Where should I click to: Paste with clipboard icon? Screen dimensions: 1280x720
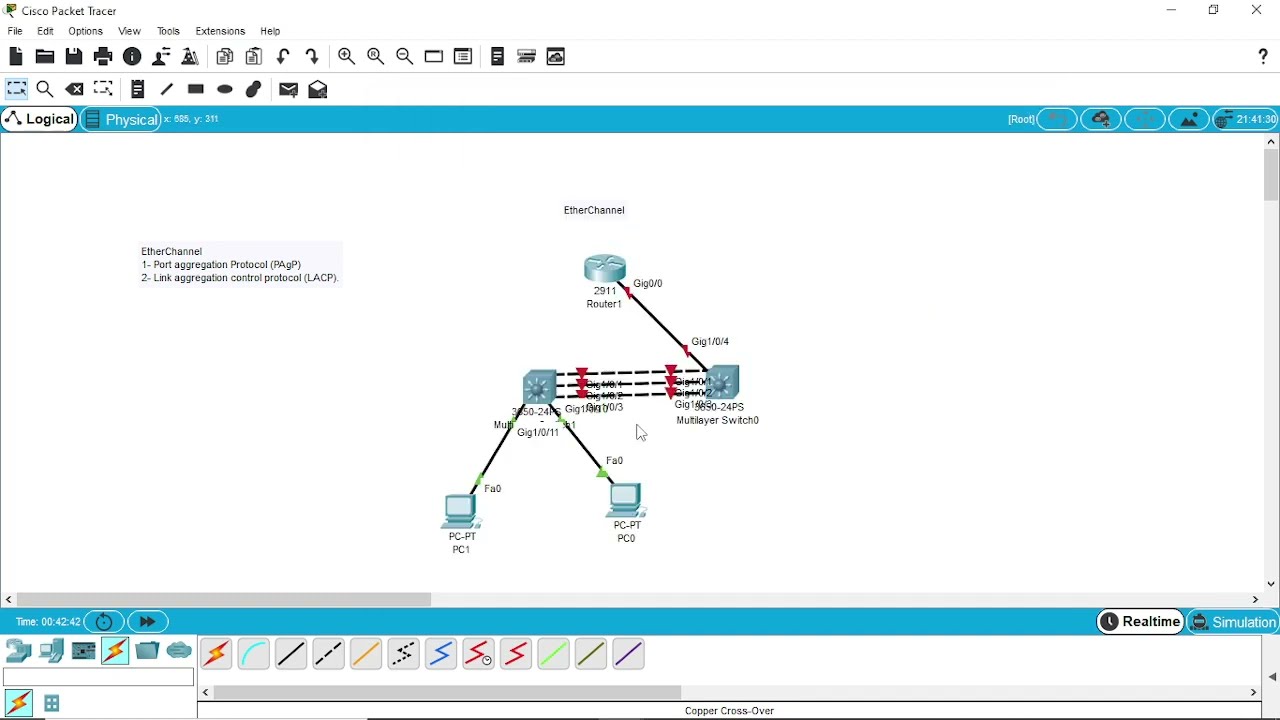[x=254, y=57]
